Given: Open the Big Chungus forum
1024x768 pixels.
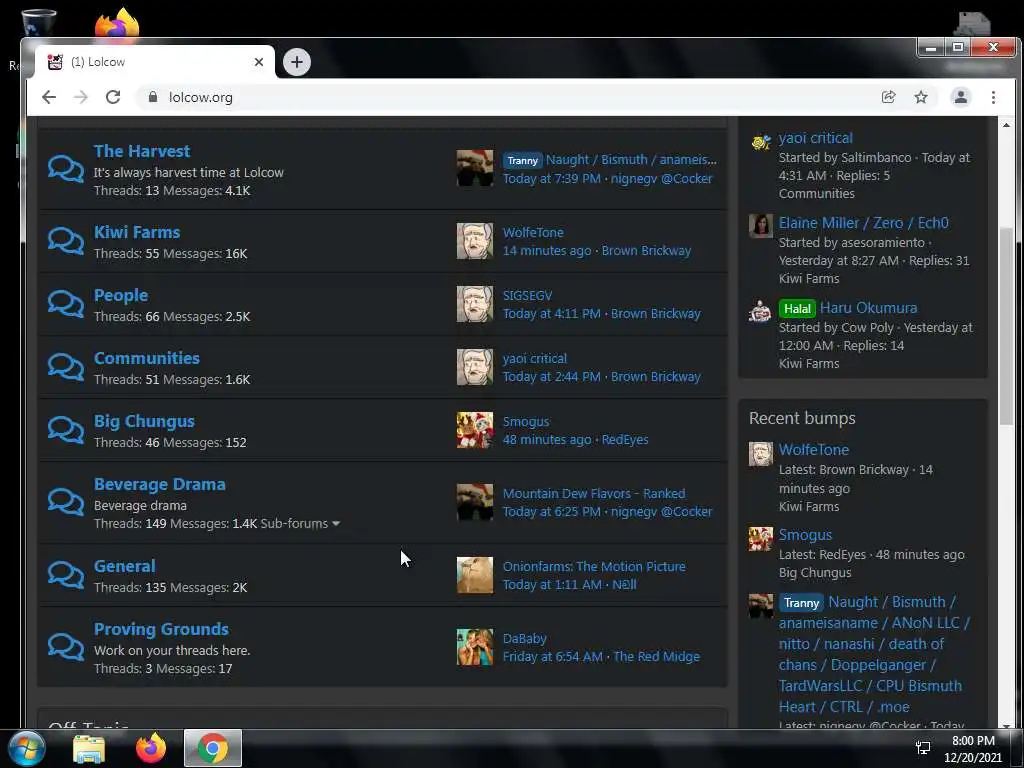Looking at the screenshot, I should (144, 421).
